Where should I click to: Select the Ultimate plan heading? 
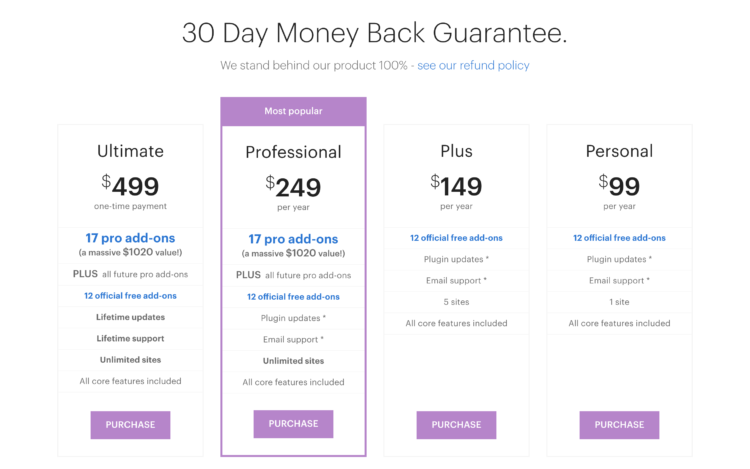click(x=130, y=152)
